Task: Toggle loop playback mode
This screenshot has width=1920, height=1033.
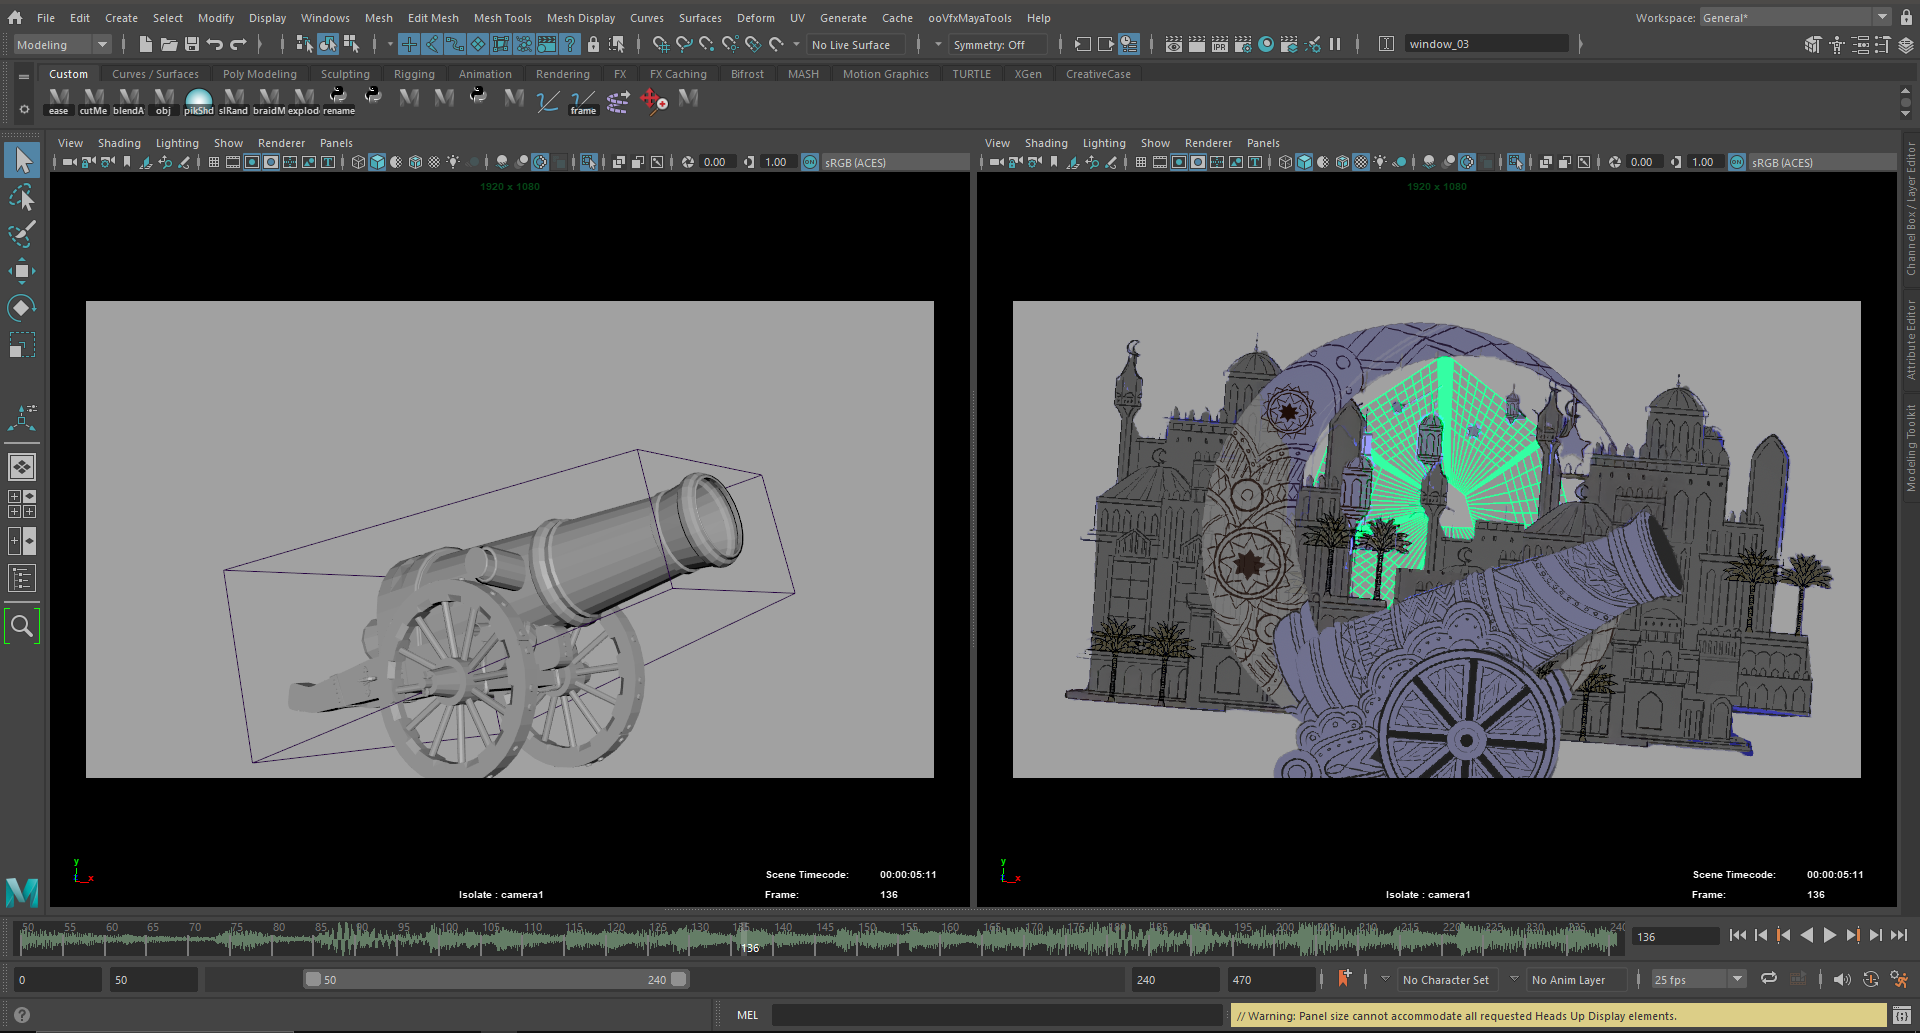Action: pos(1769,979)
